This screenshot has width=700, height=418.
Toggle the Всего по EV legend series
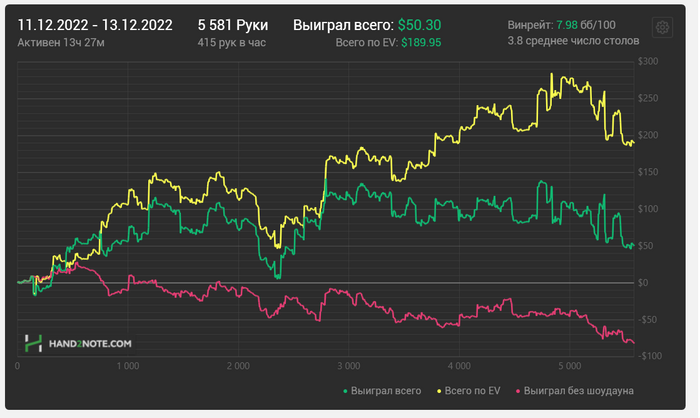click(468, 391)
